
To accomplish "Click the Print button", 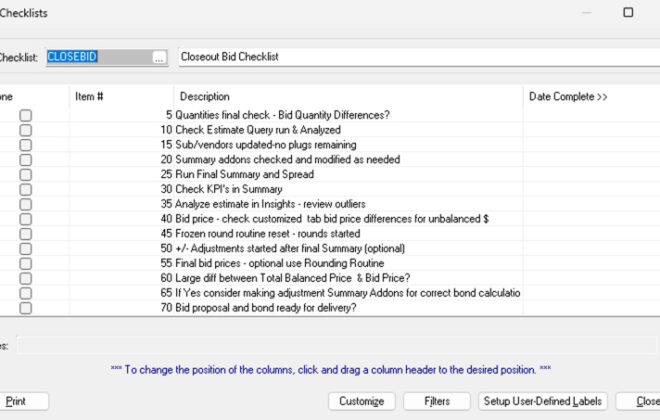I will 17,401.
